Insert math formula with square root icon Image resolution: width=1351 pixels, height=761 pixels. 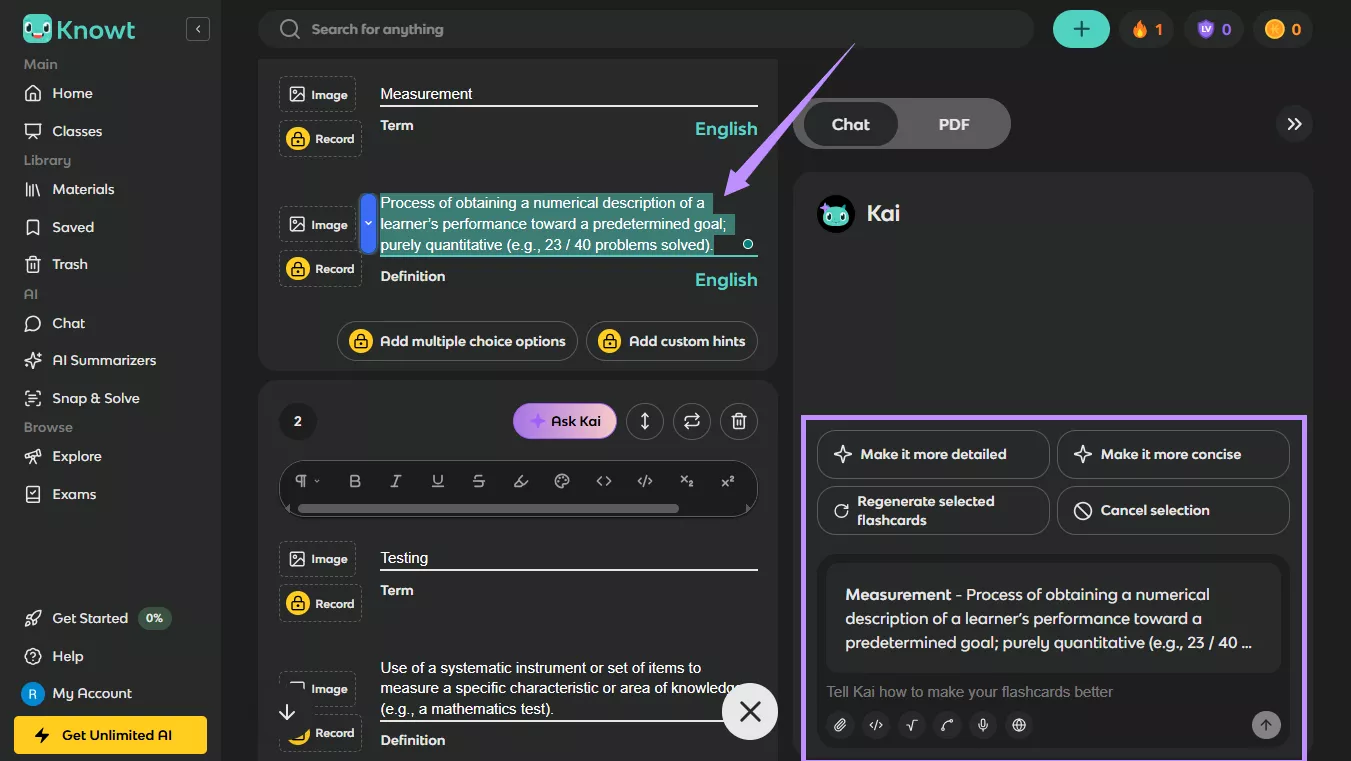click(x=911, y=725)
